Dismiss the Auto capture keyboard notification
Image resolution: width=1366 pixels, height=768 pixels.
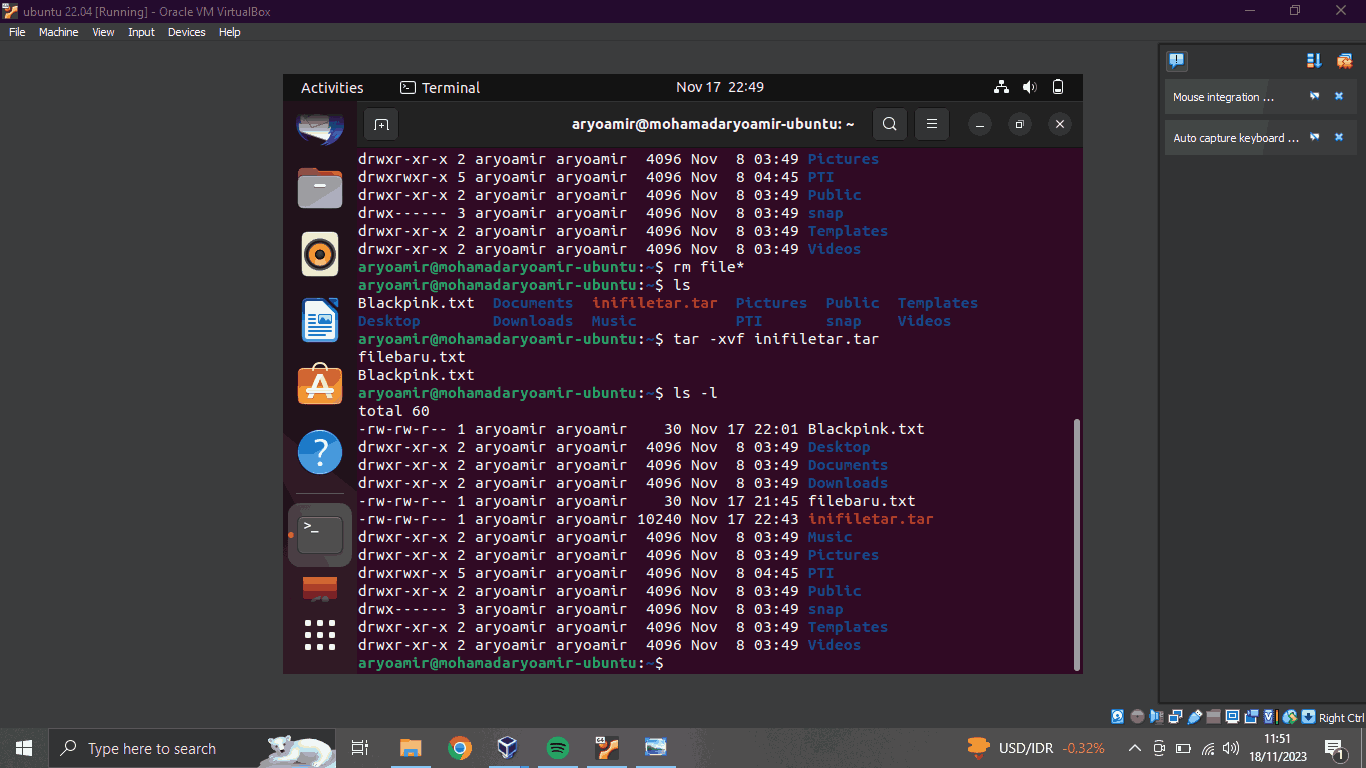(1339, 138)
